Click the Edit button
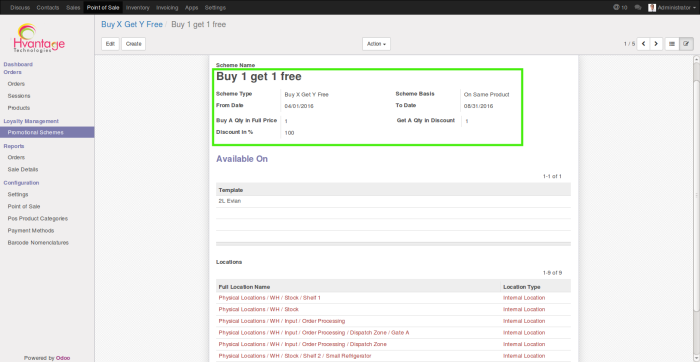This screenshot has height=362, width=700. point(110,44)
